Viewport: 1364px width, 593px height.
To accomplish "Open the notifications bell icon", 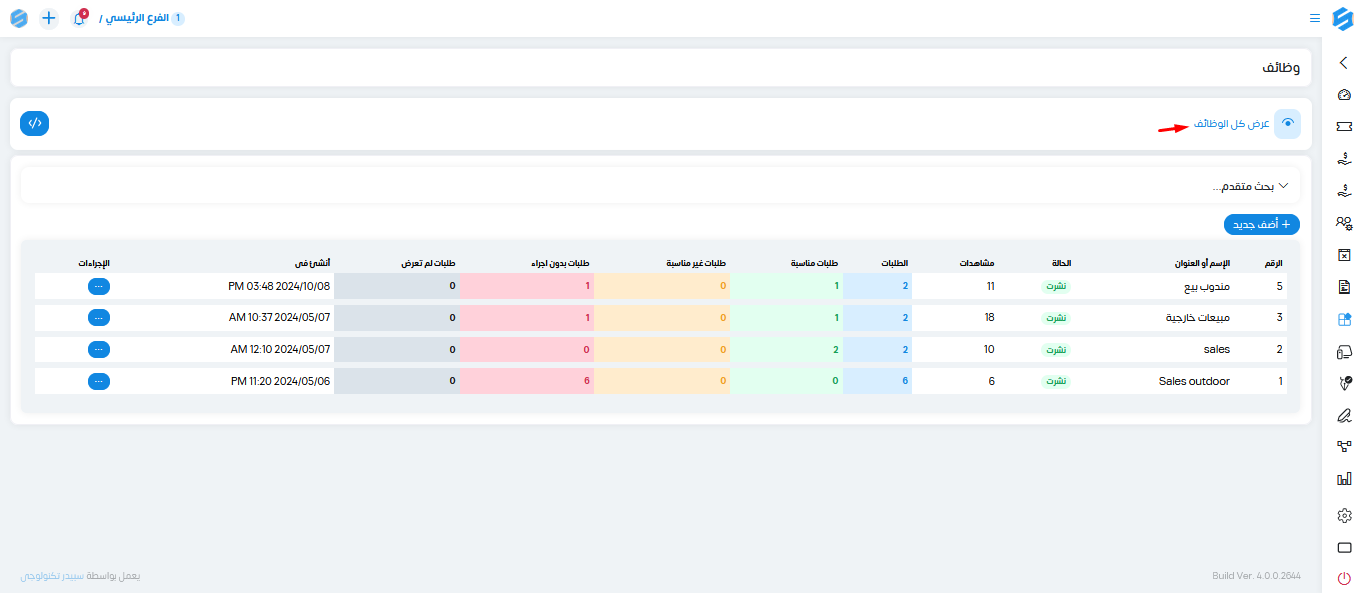I will coord(80,18).
